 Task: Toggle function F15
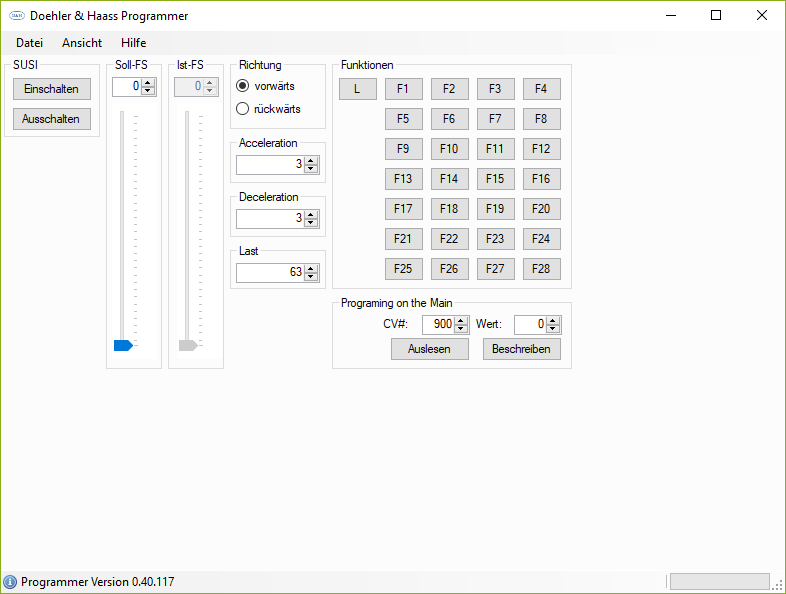496,179
